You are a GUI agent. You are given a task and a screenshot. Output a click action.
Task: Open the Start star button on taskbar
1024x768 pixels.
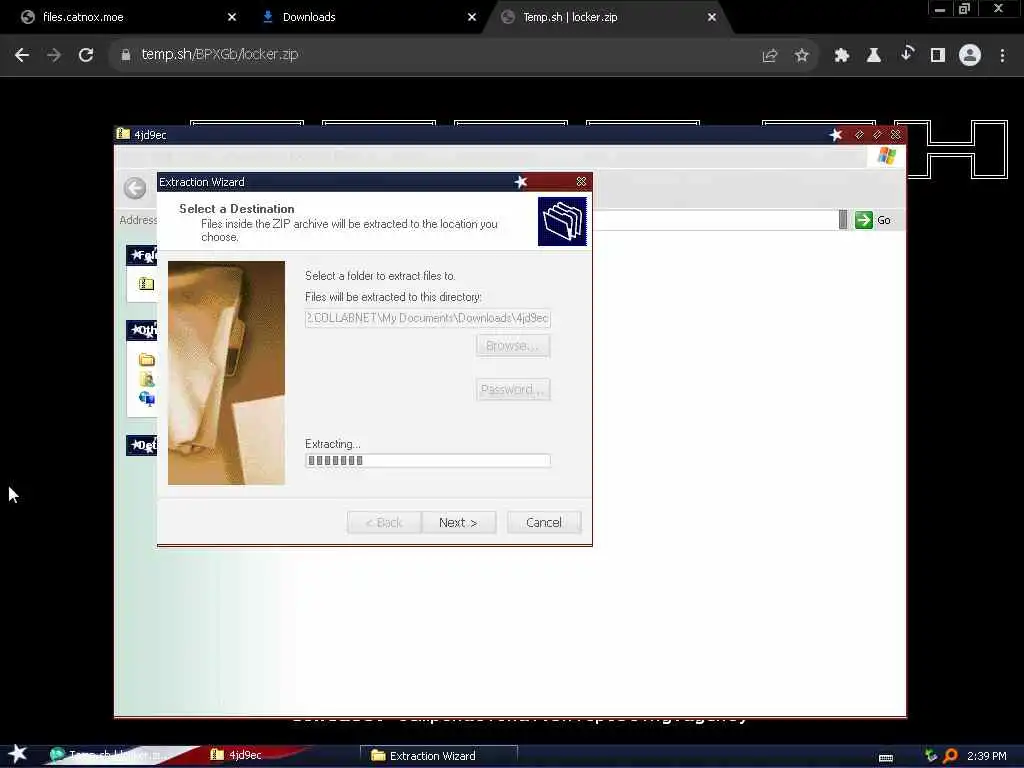17,754
